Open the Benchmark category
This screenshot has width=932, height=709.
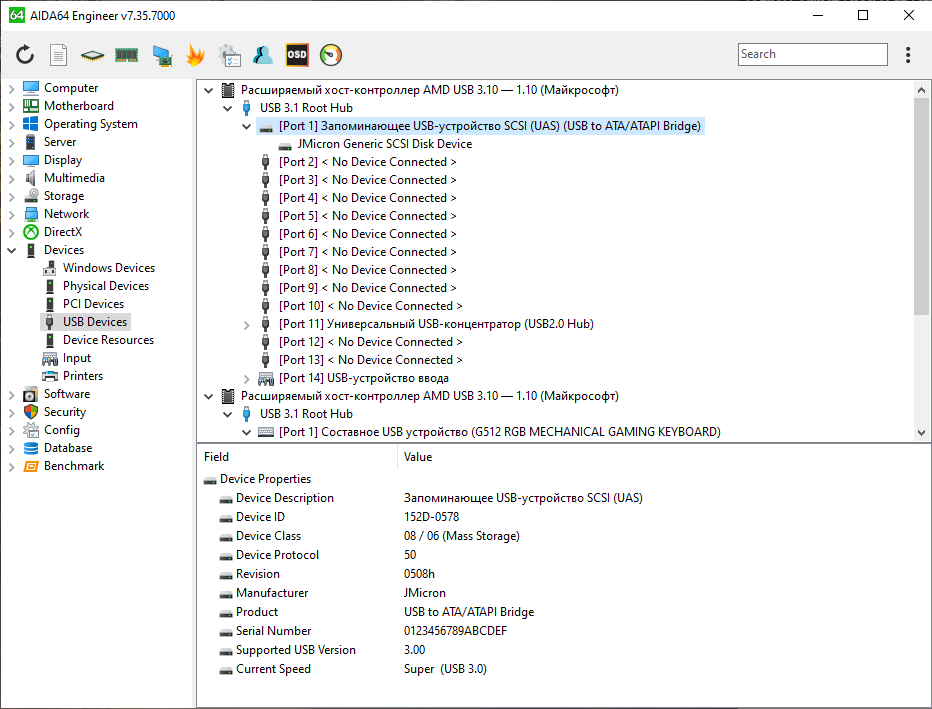[74, 466]
